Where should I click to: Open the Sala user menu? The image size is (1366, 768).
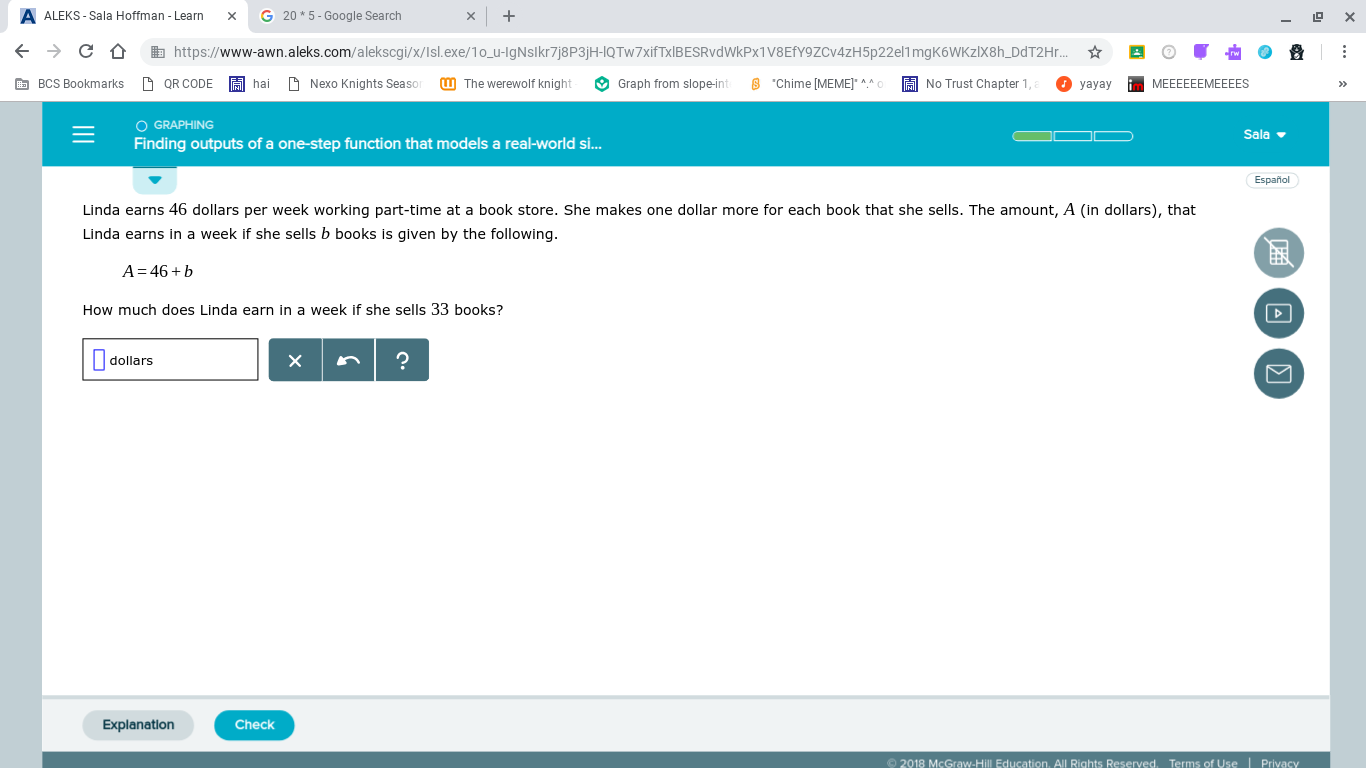pos(1264,134)
